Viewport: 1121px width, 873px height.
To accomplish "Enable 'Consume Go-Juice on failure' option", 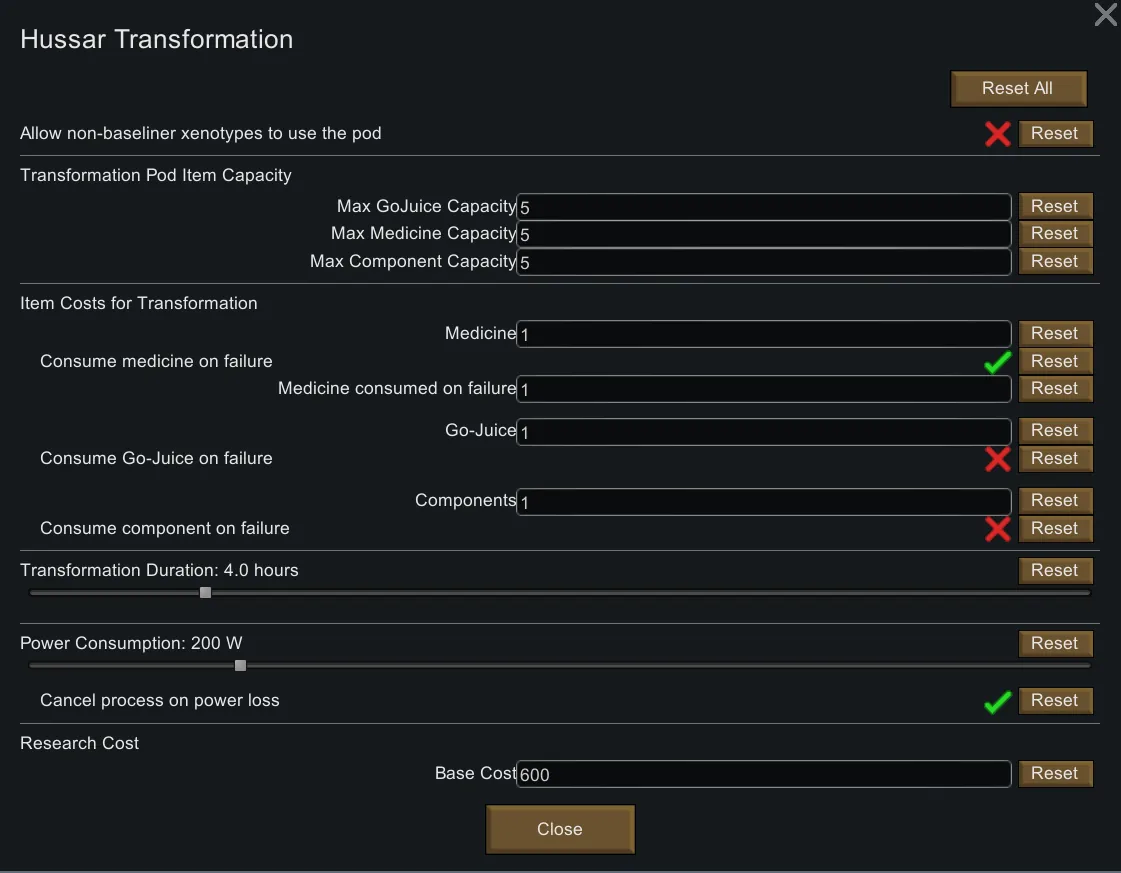I will pos(997,459).
